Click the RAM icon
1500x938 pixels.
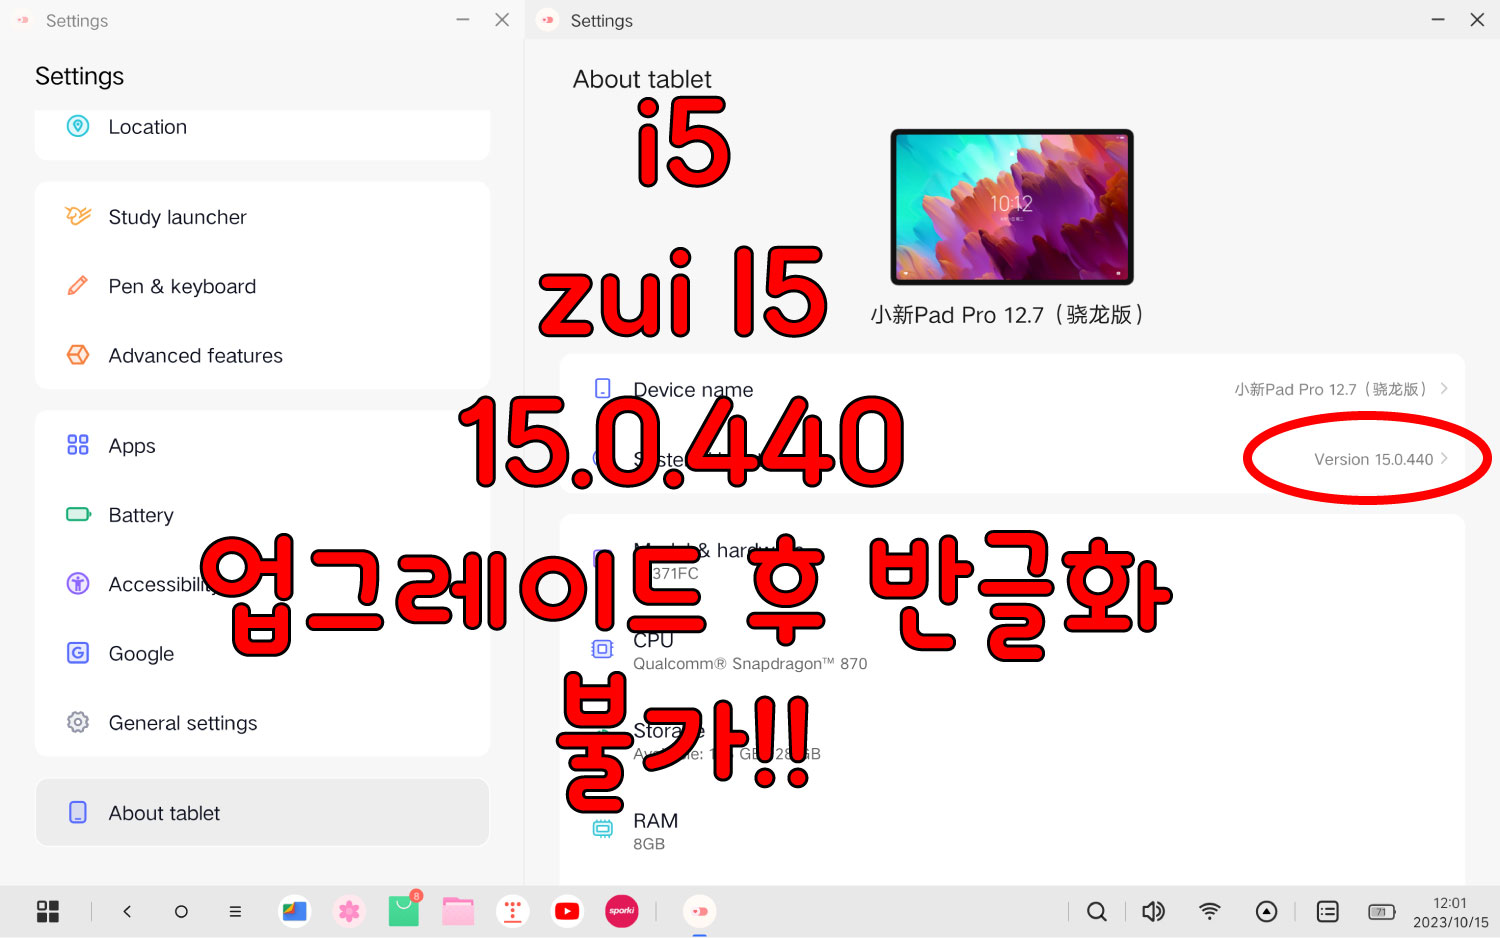(x=602, y=829)
